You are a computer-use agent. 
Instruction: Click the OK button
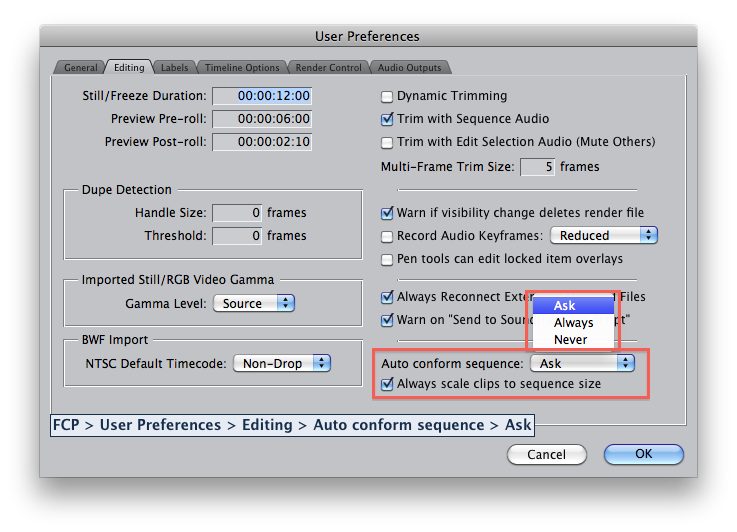(x=643, y=454)
